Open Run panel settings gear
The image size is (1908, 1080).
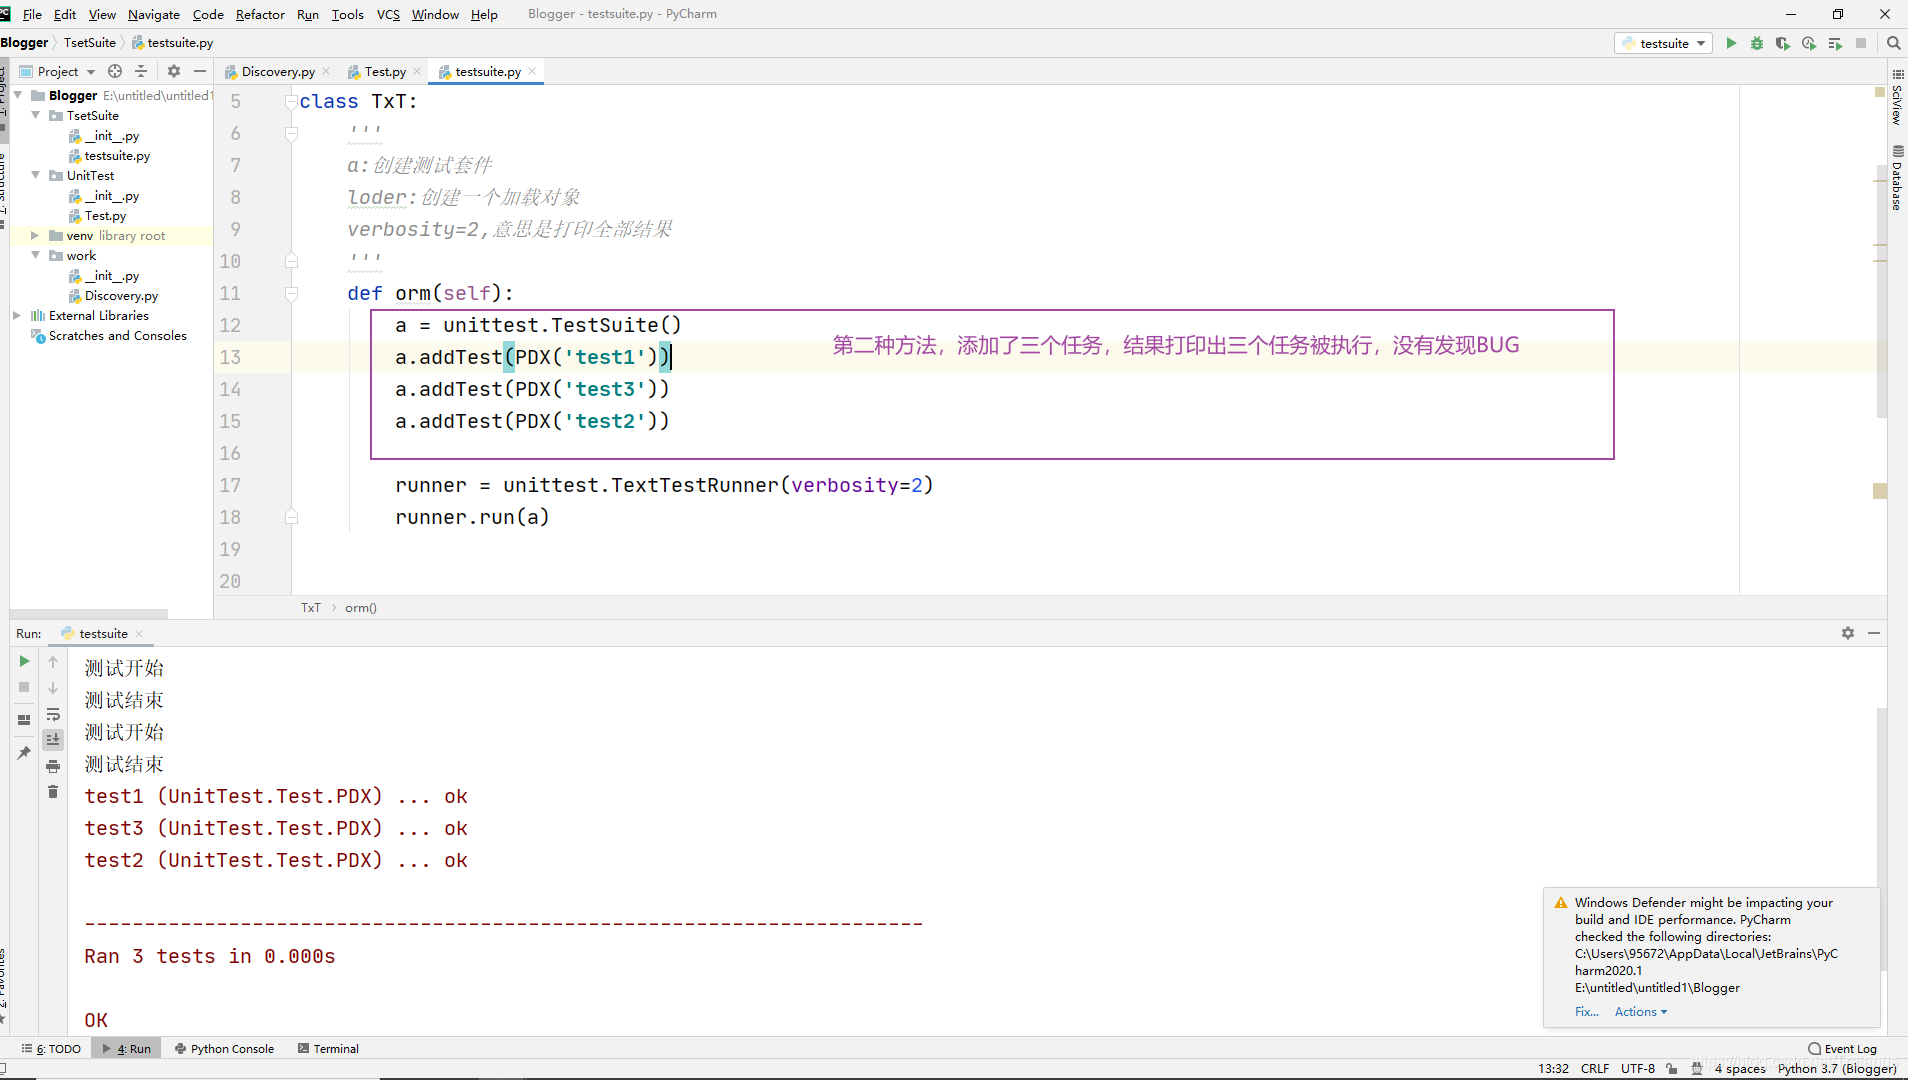(x=1848, y=633)
